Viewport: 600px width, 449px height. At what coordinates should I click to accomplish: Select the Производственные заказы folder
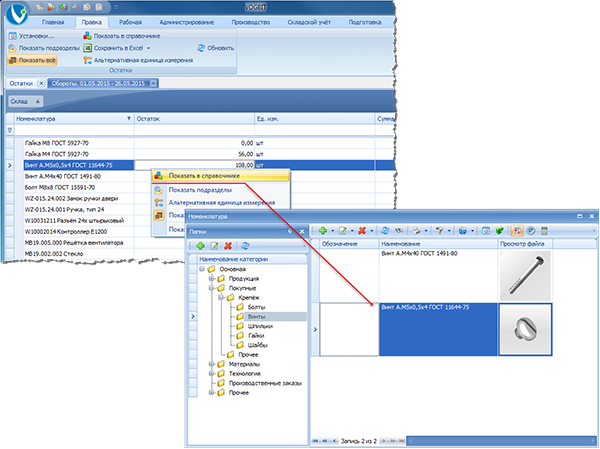265,383
